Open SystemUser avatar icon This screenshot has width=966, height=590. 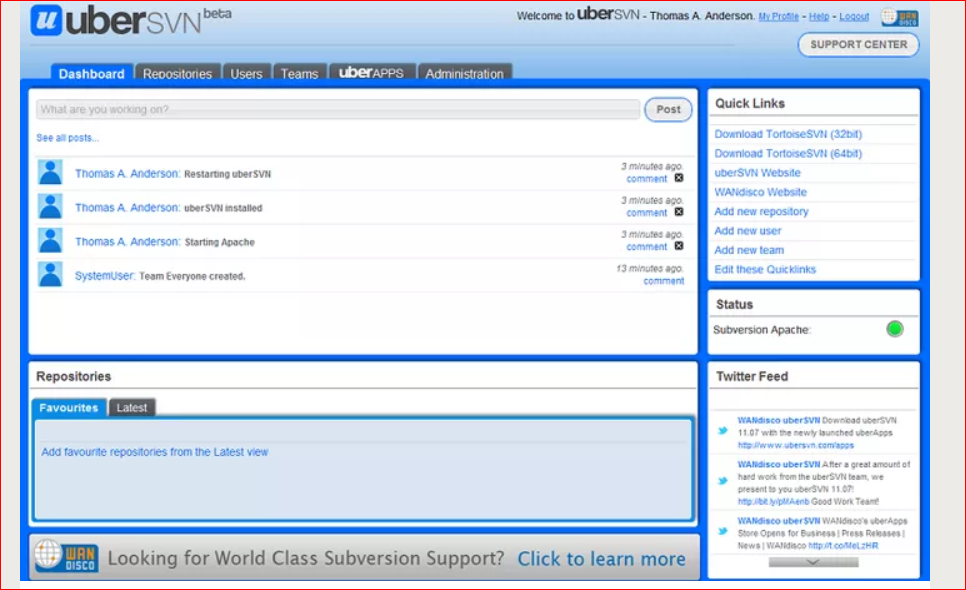tap(50, 274)
